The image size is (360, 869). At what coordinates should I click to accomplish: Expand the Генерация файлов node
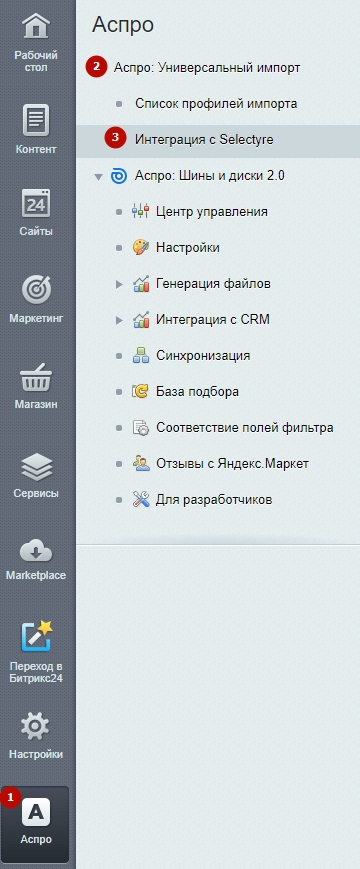(x=119, y=284)
